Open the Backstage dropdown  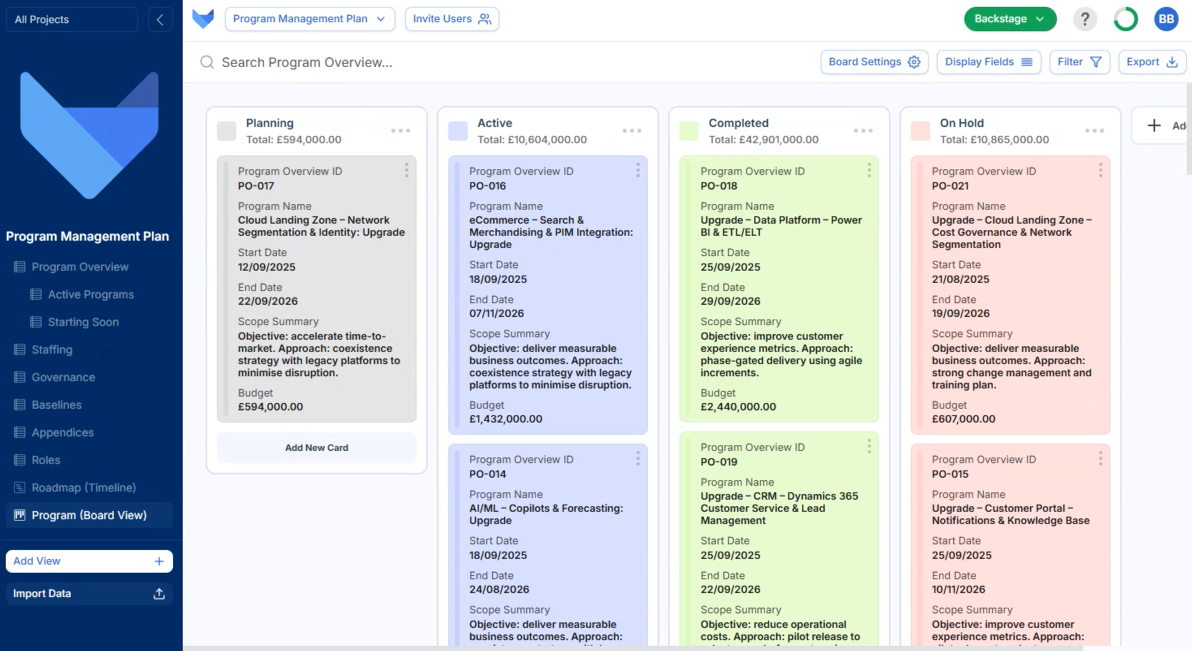coord(1010,19)
